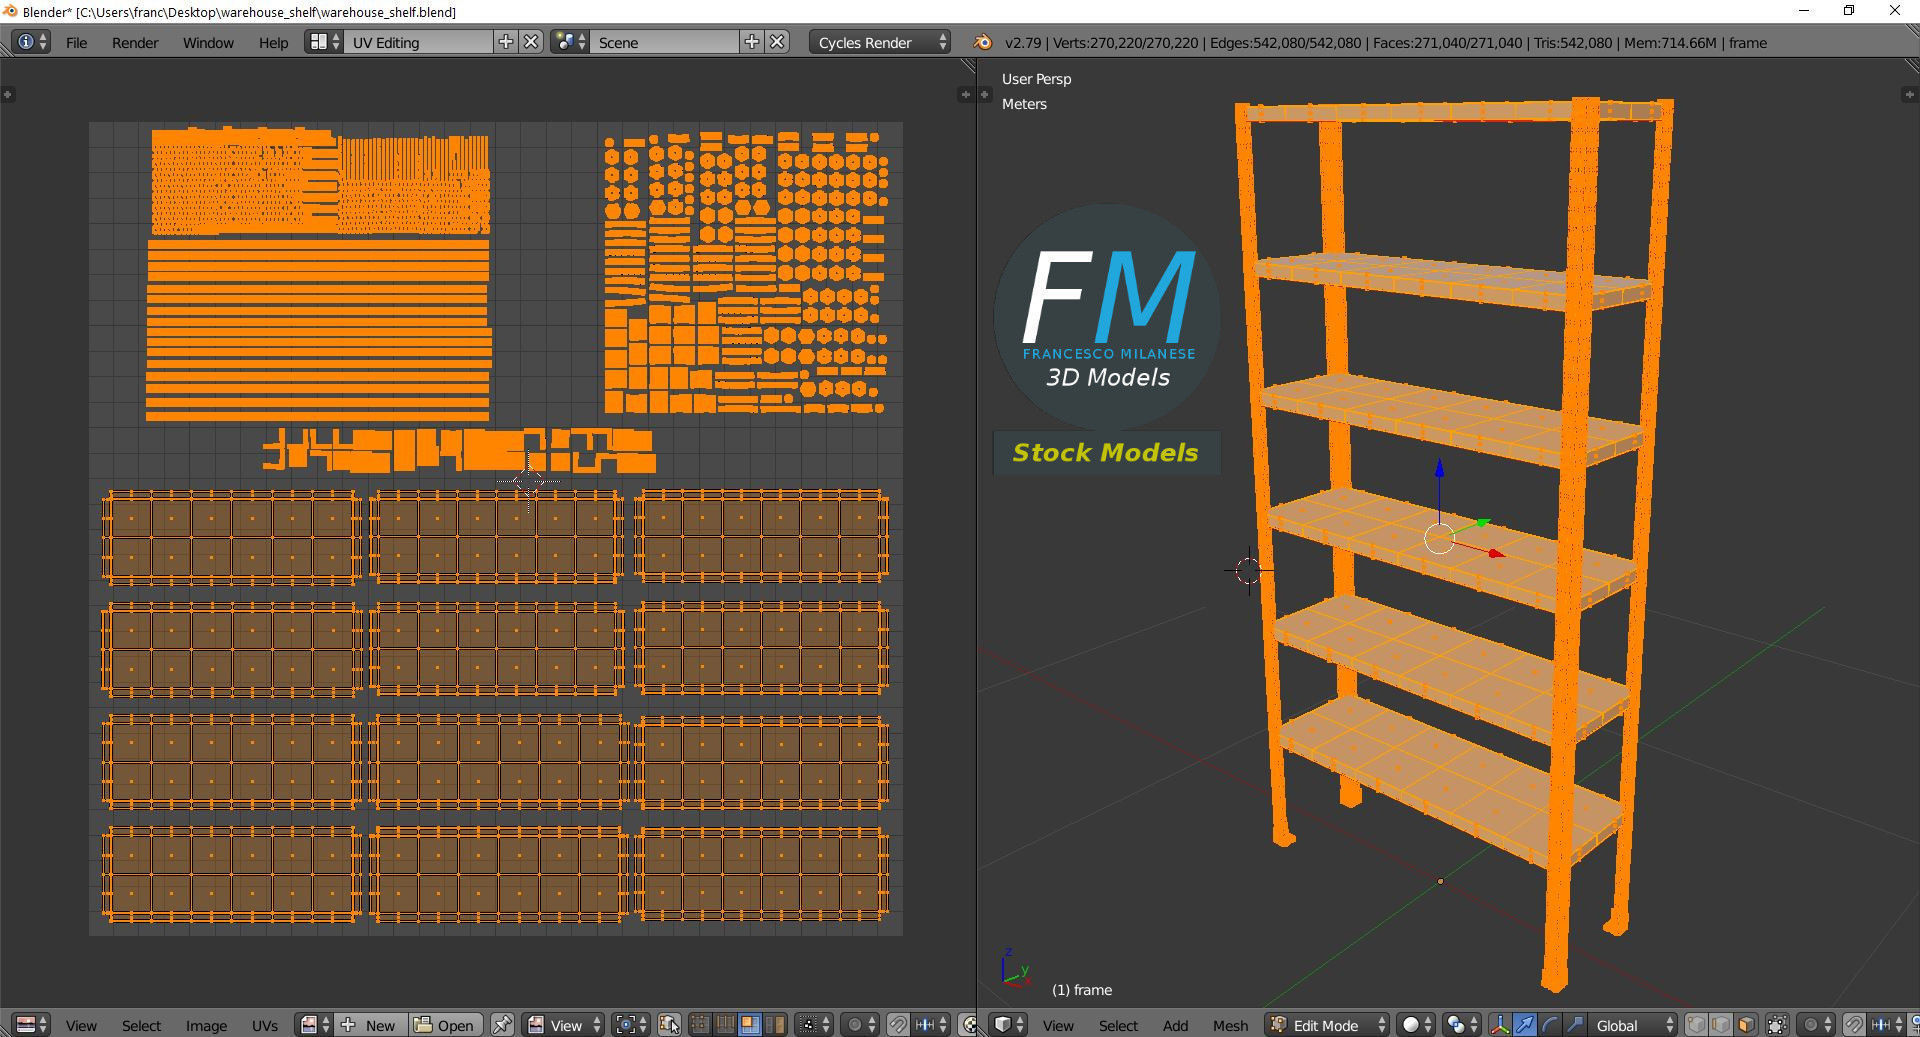The image size is (1920, 1037).
Task: Open 3D viewport Select menu
Action: 1118,1025
